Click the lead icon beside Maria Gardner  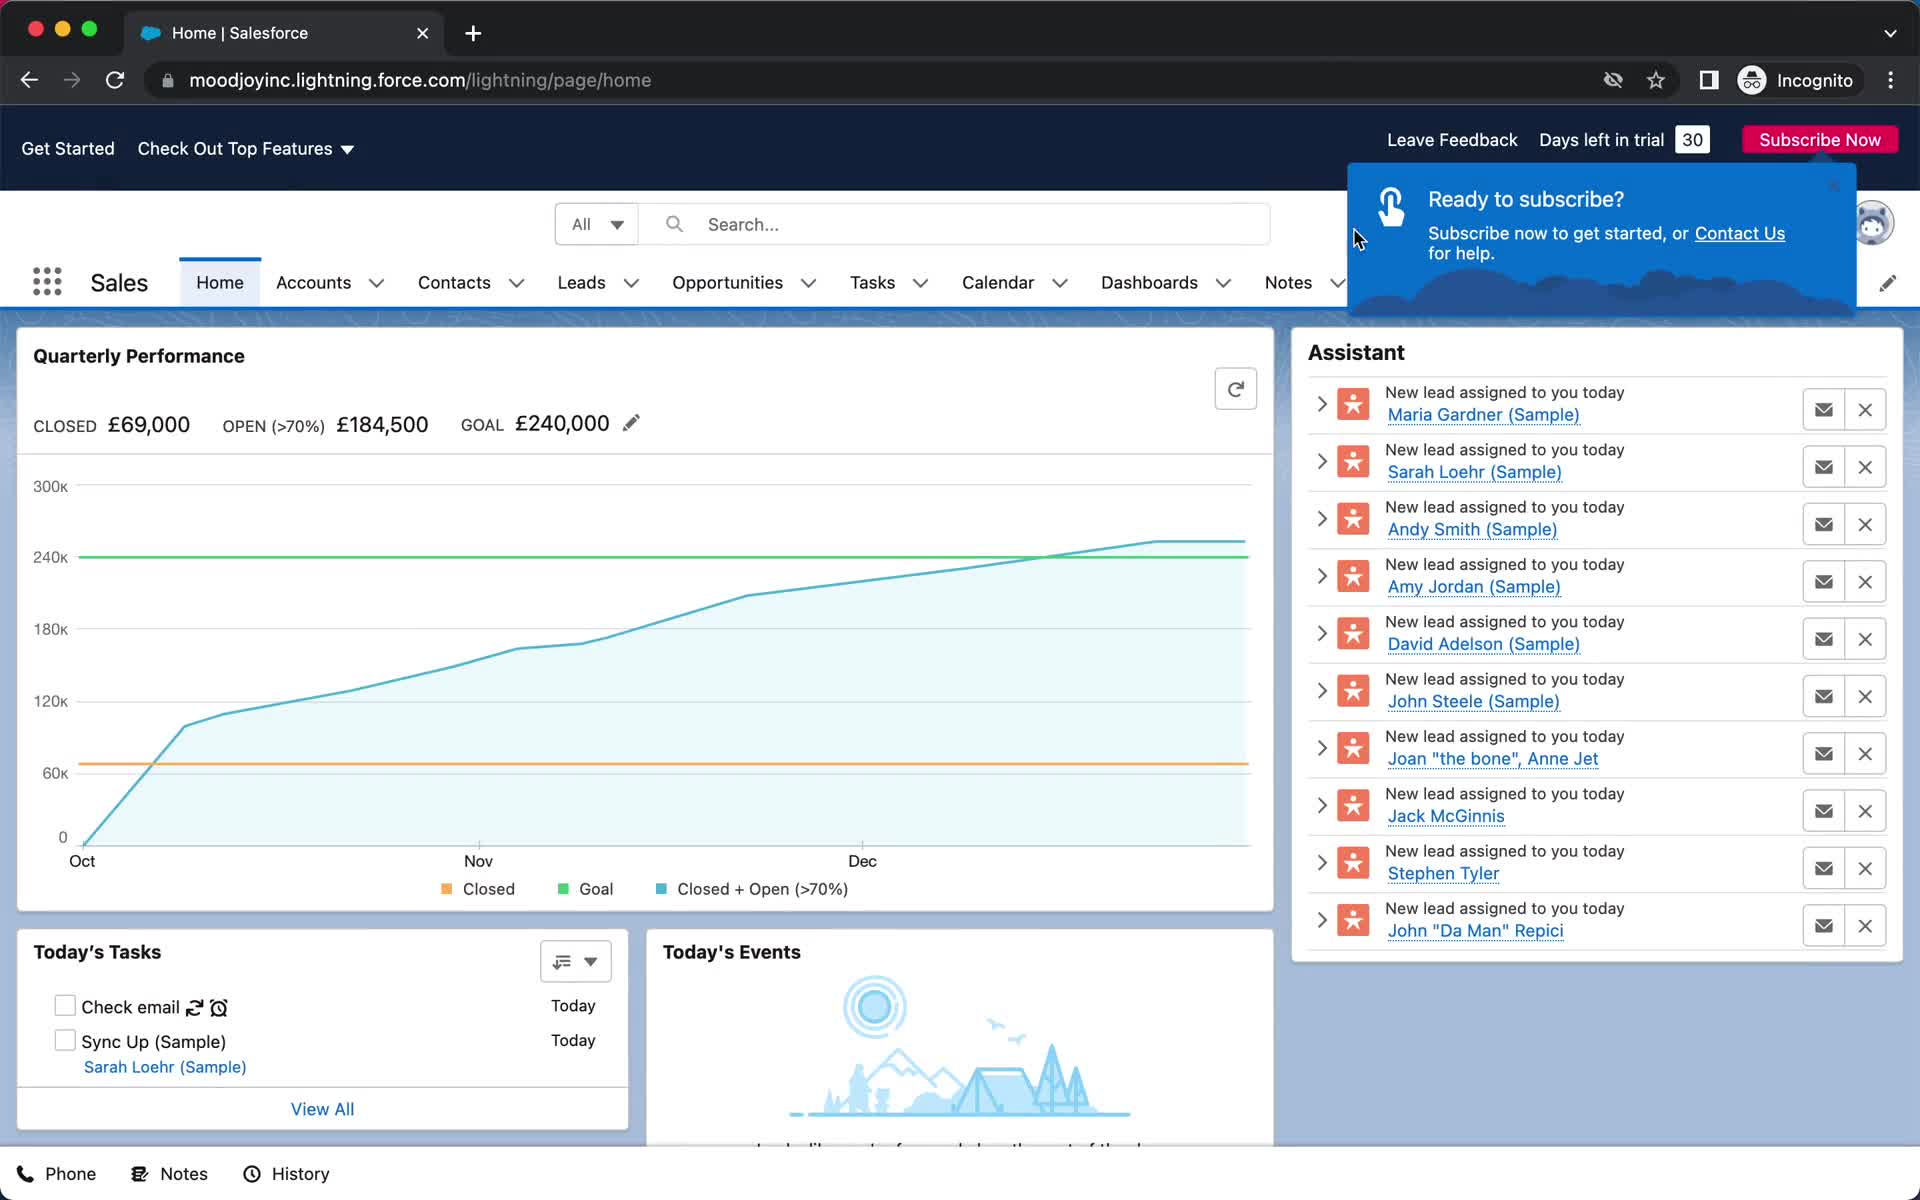pyautogui.click(x=1353, y=404)
